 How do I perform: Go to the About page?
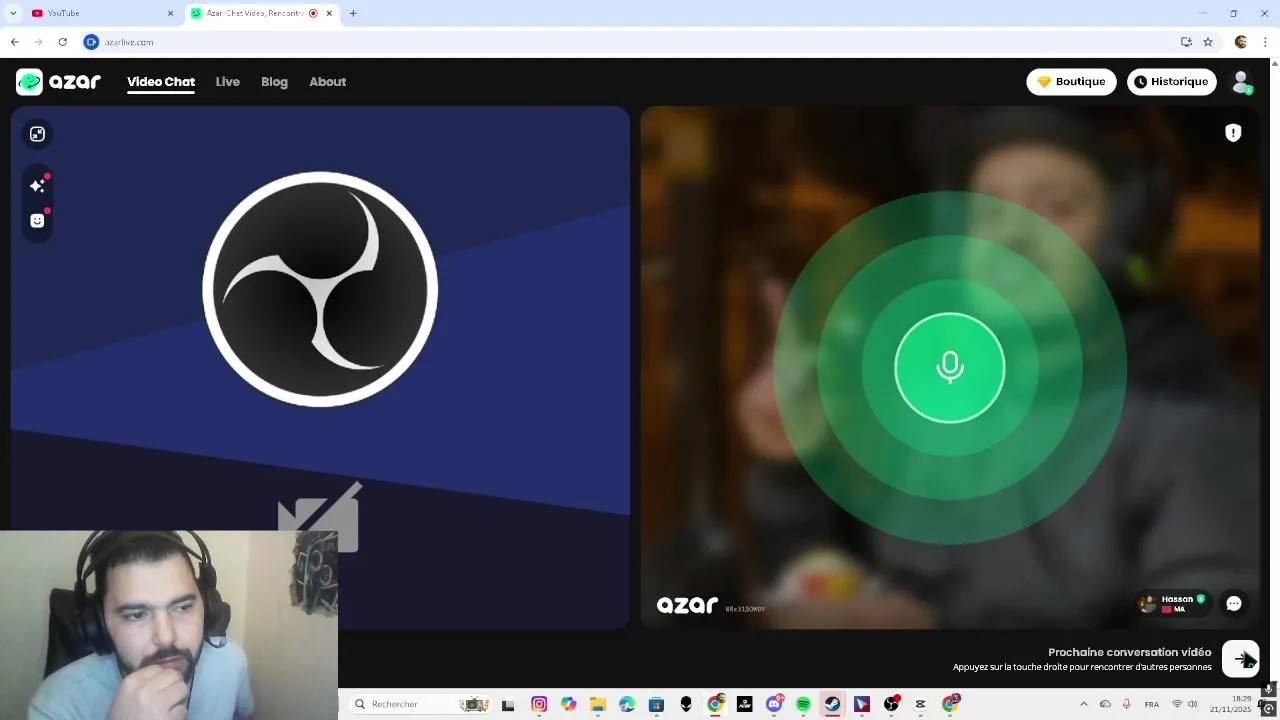(327, 82)
